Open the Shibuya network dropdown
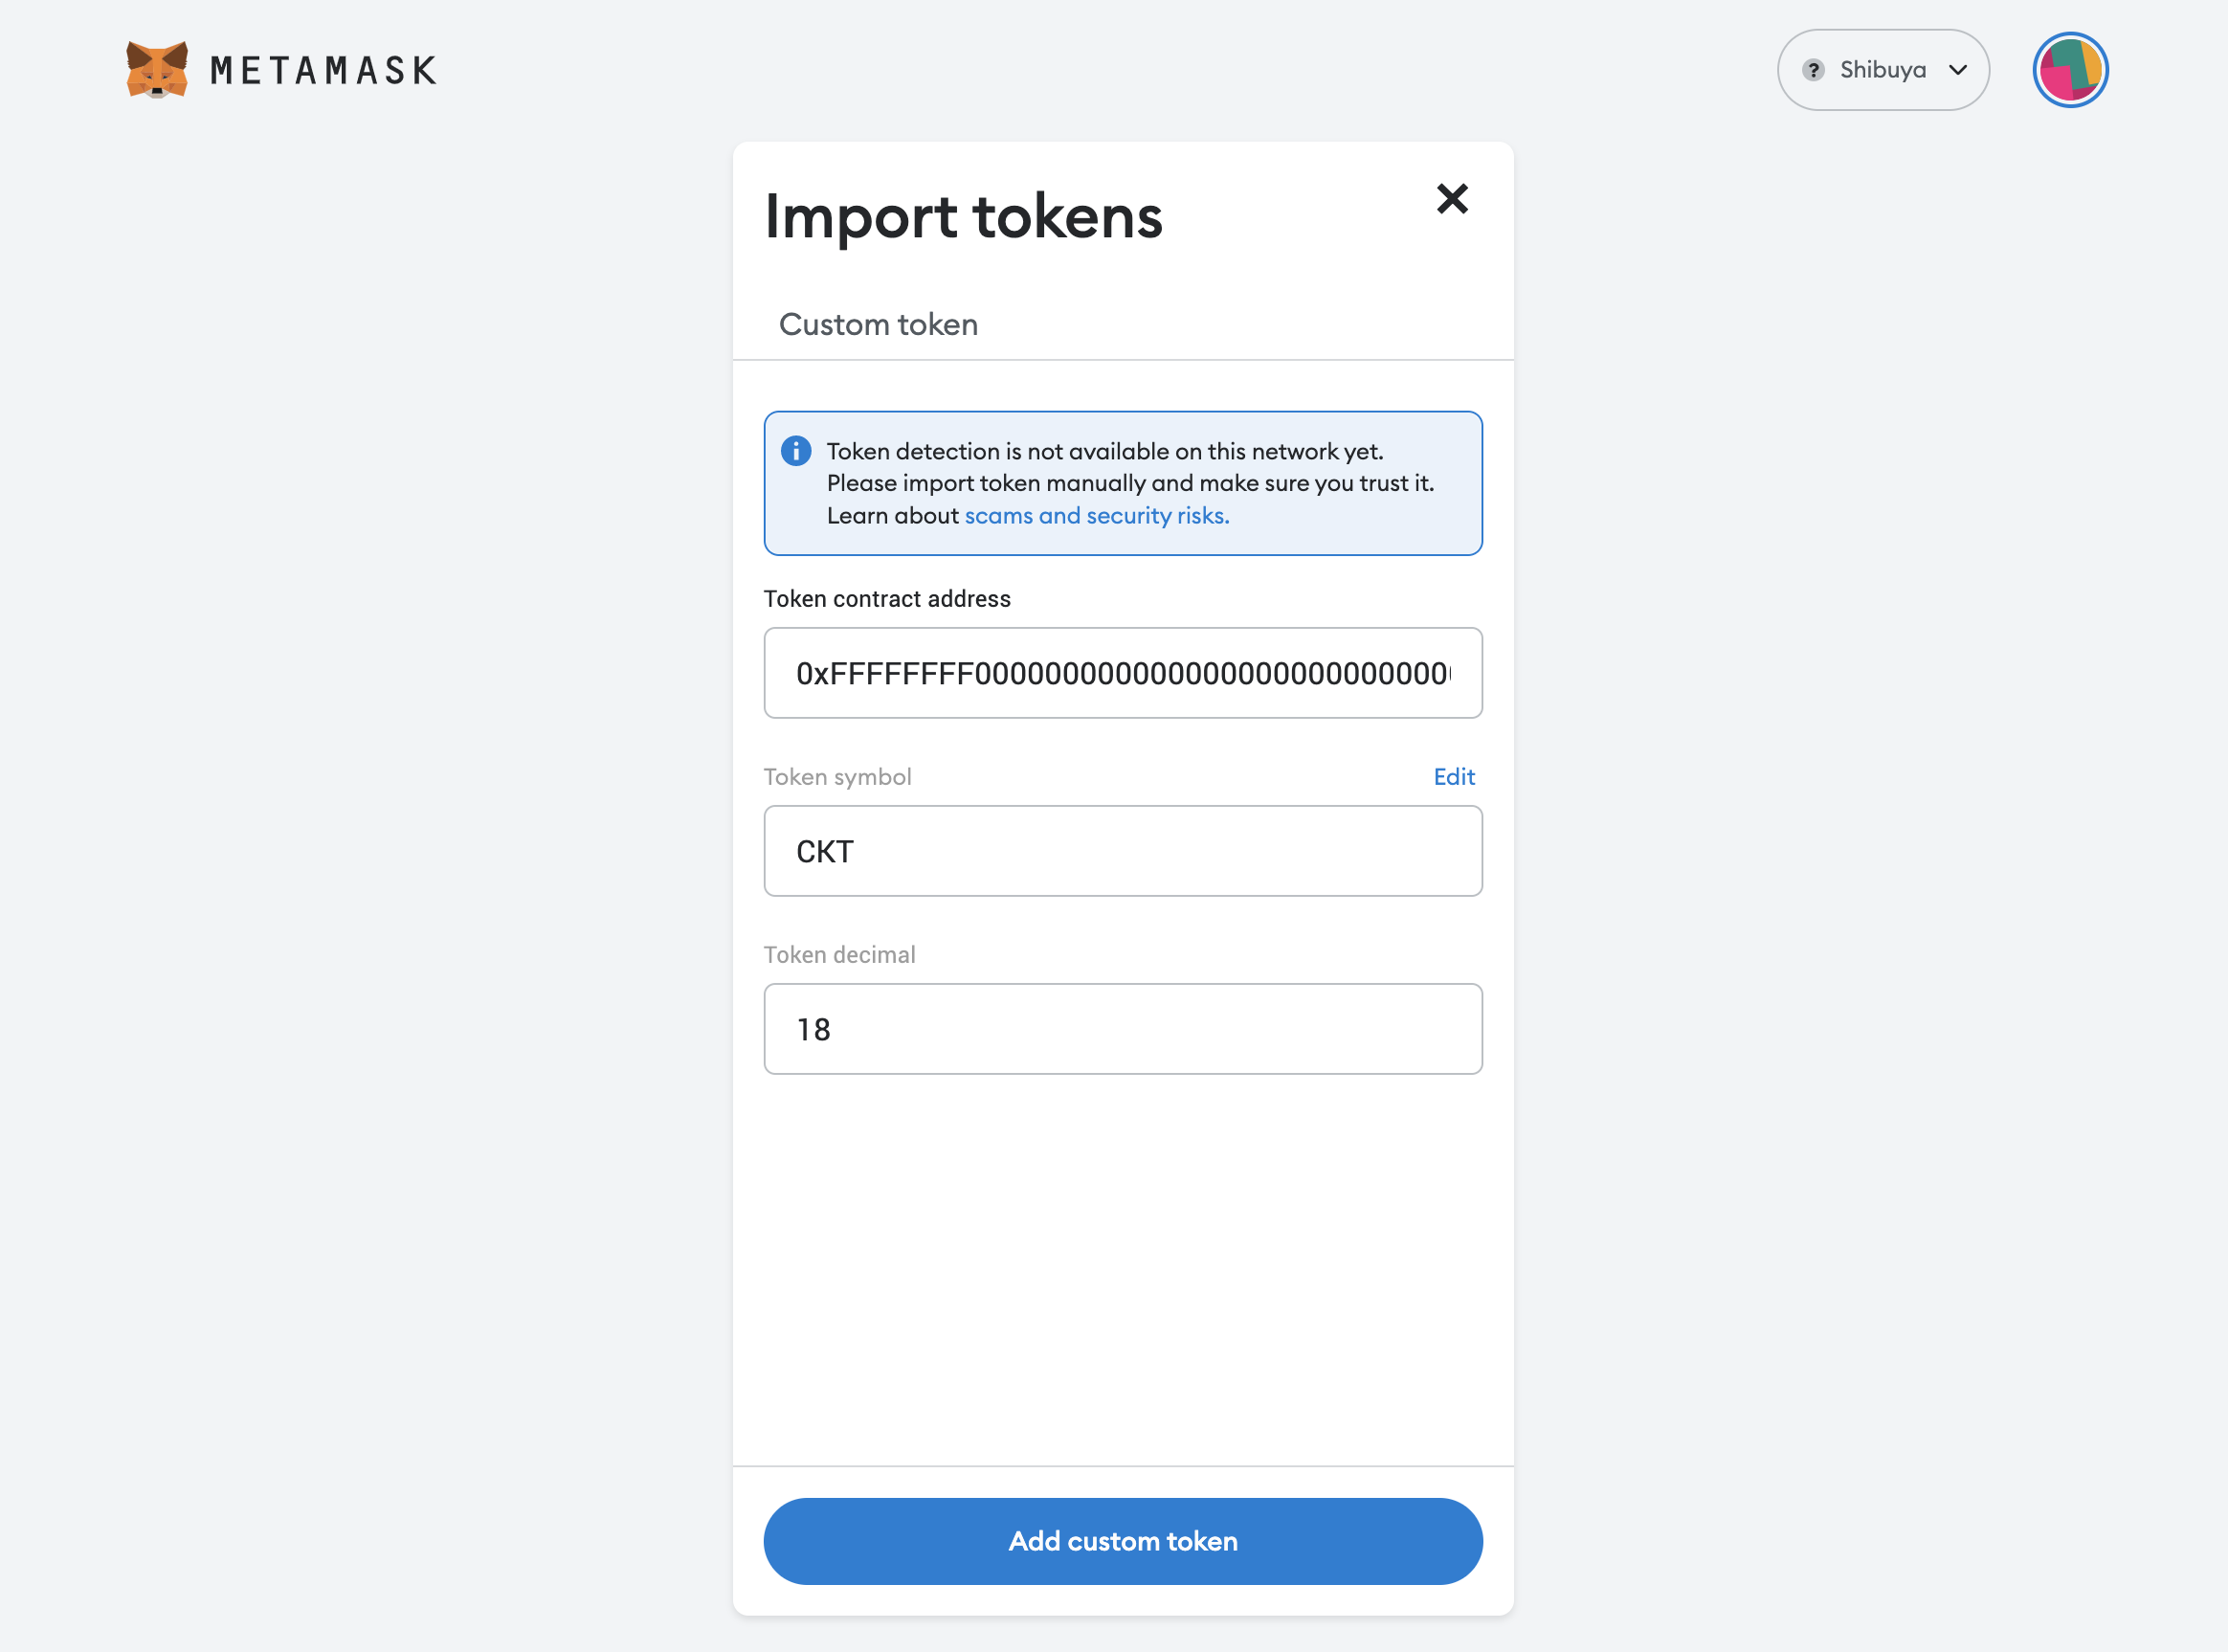2228x1652 pixels. (x=1882, y=70)
